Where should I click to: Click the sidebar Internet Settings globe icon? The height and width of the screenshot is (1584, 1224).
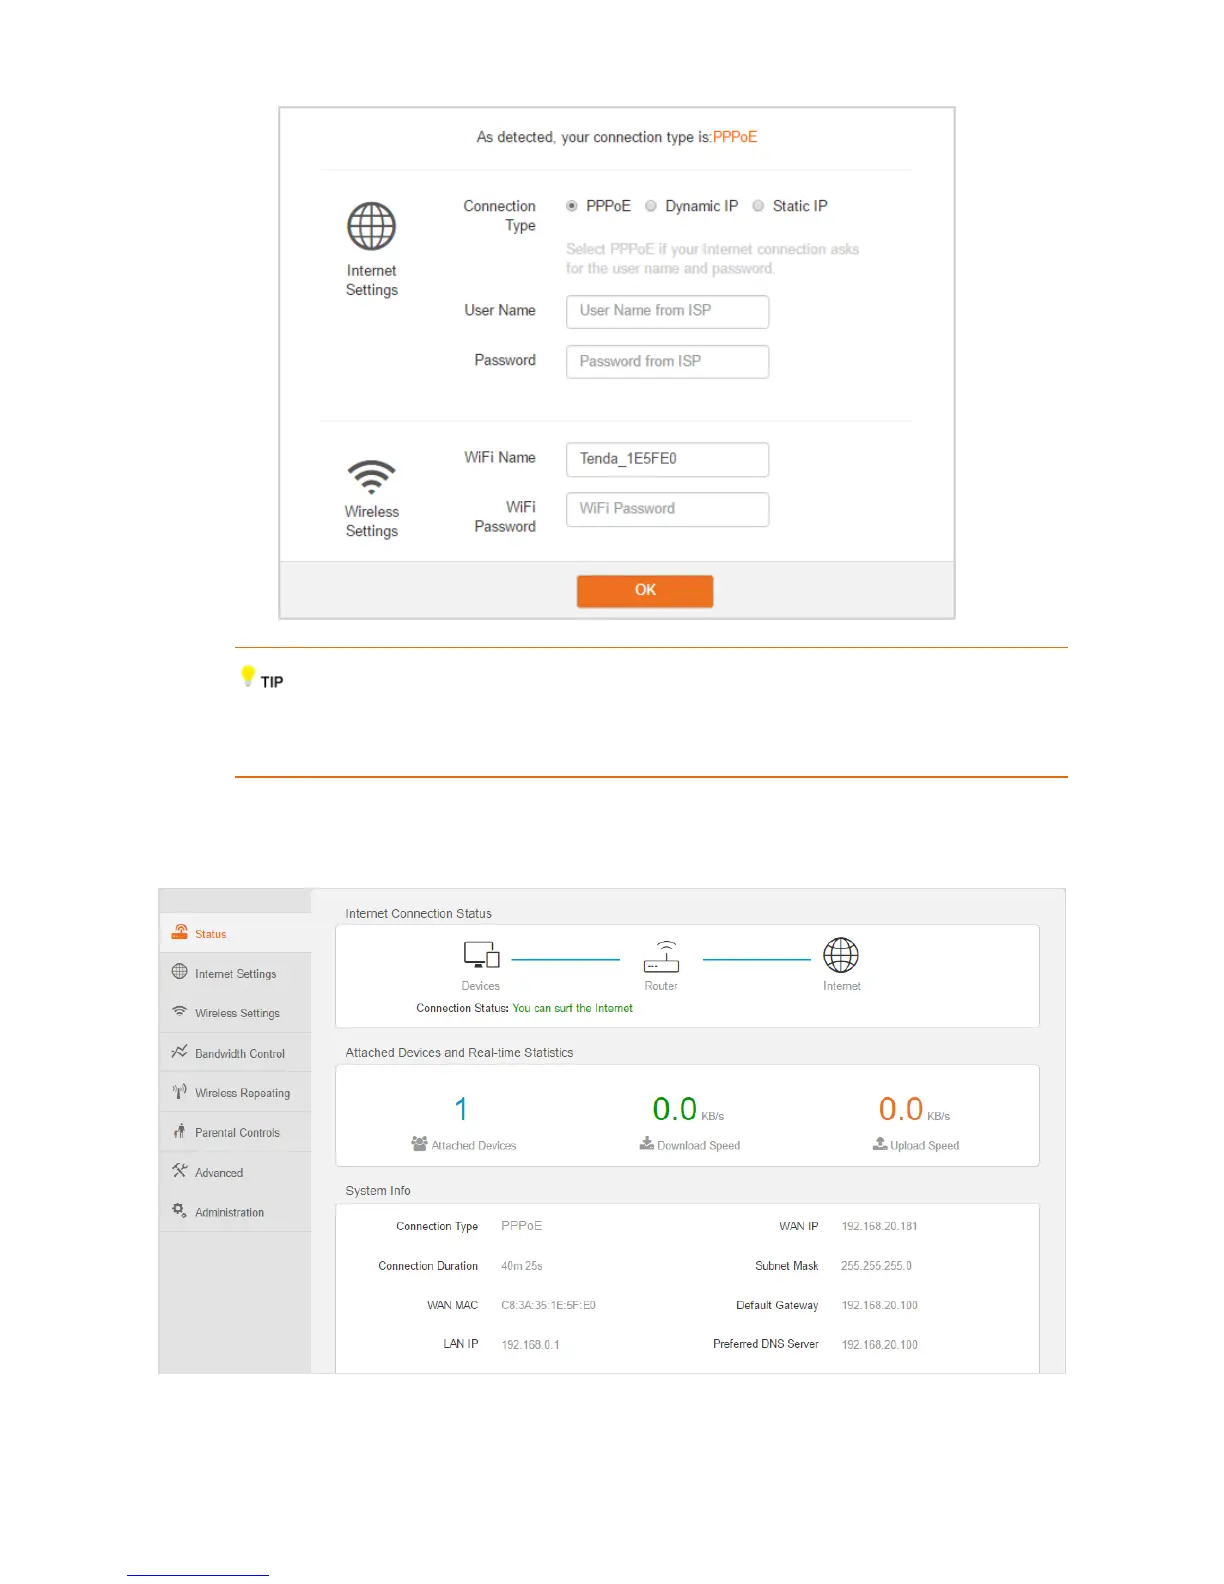(180, 971)
